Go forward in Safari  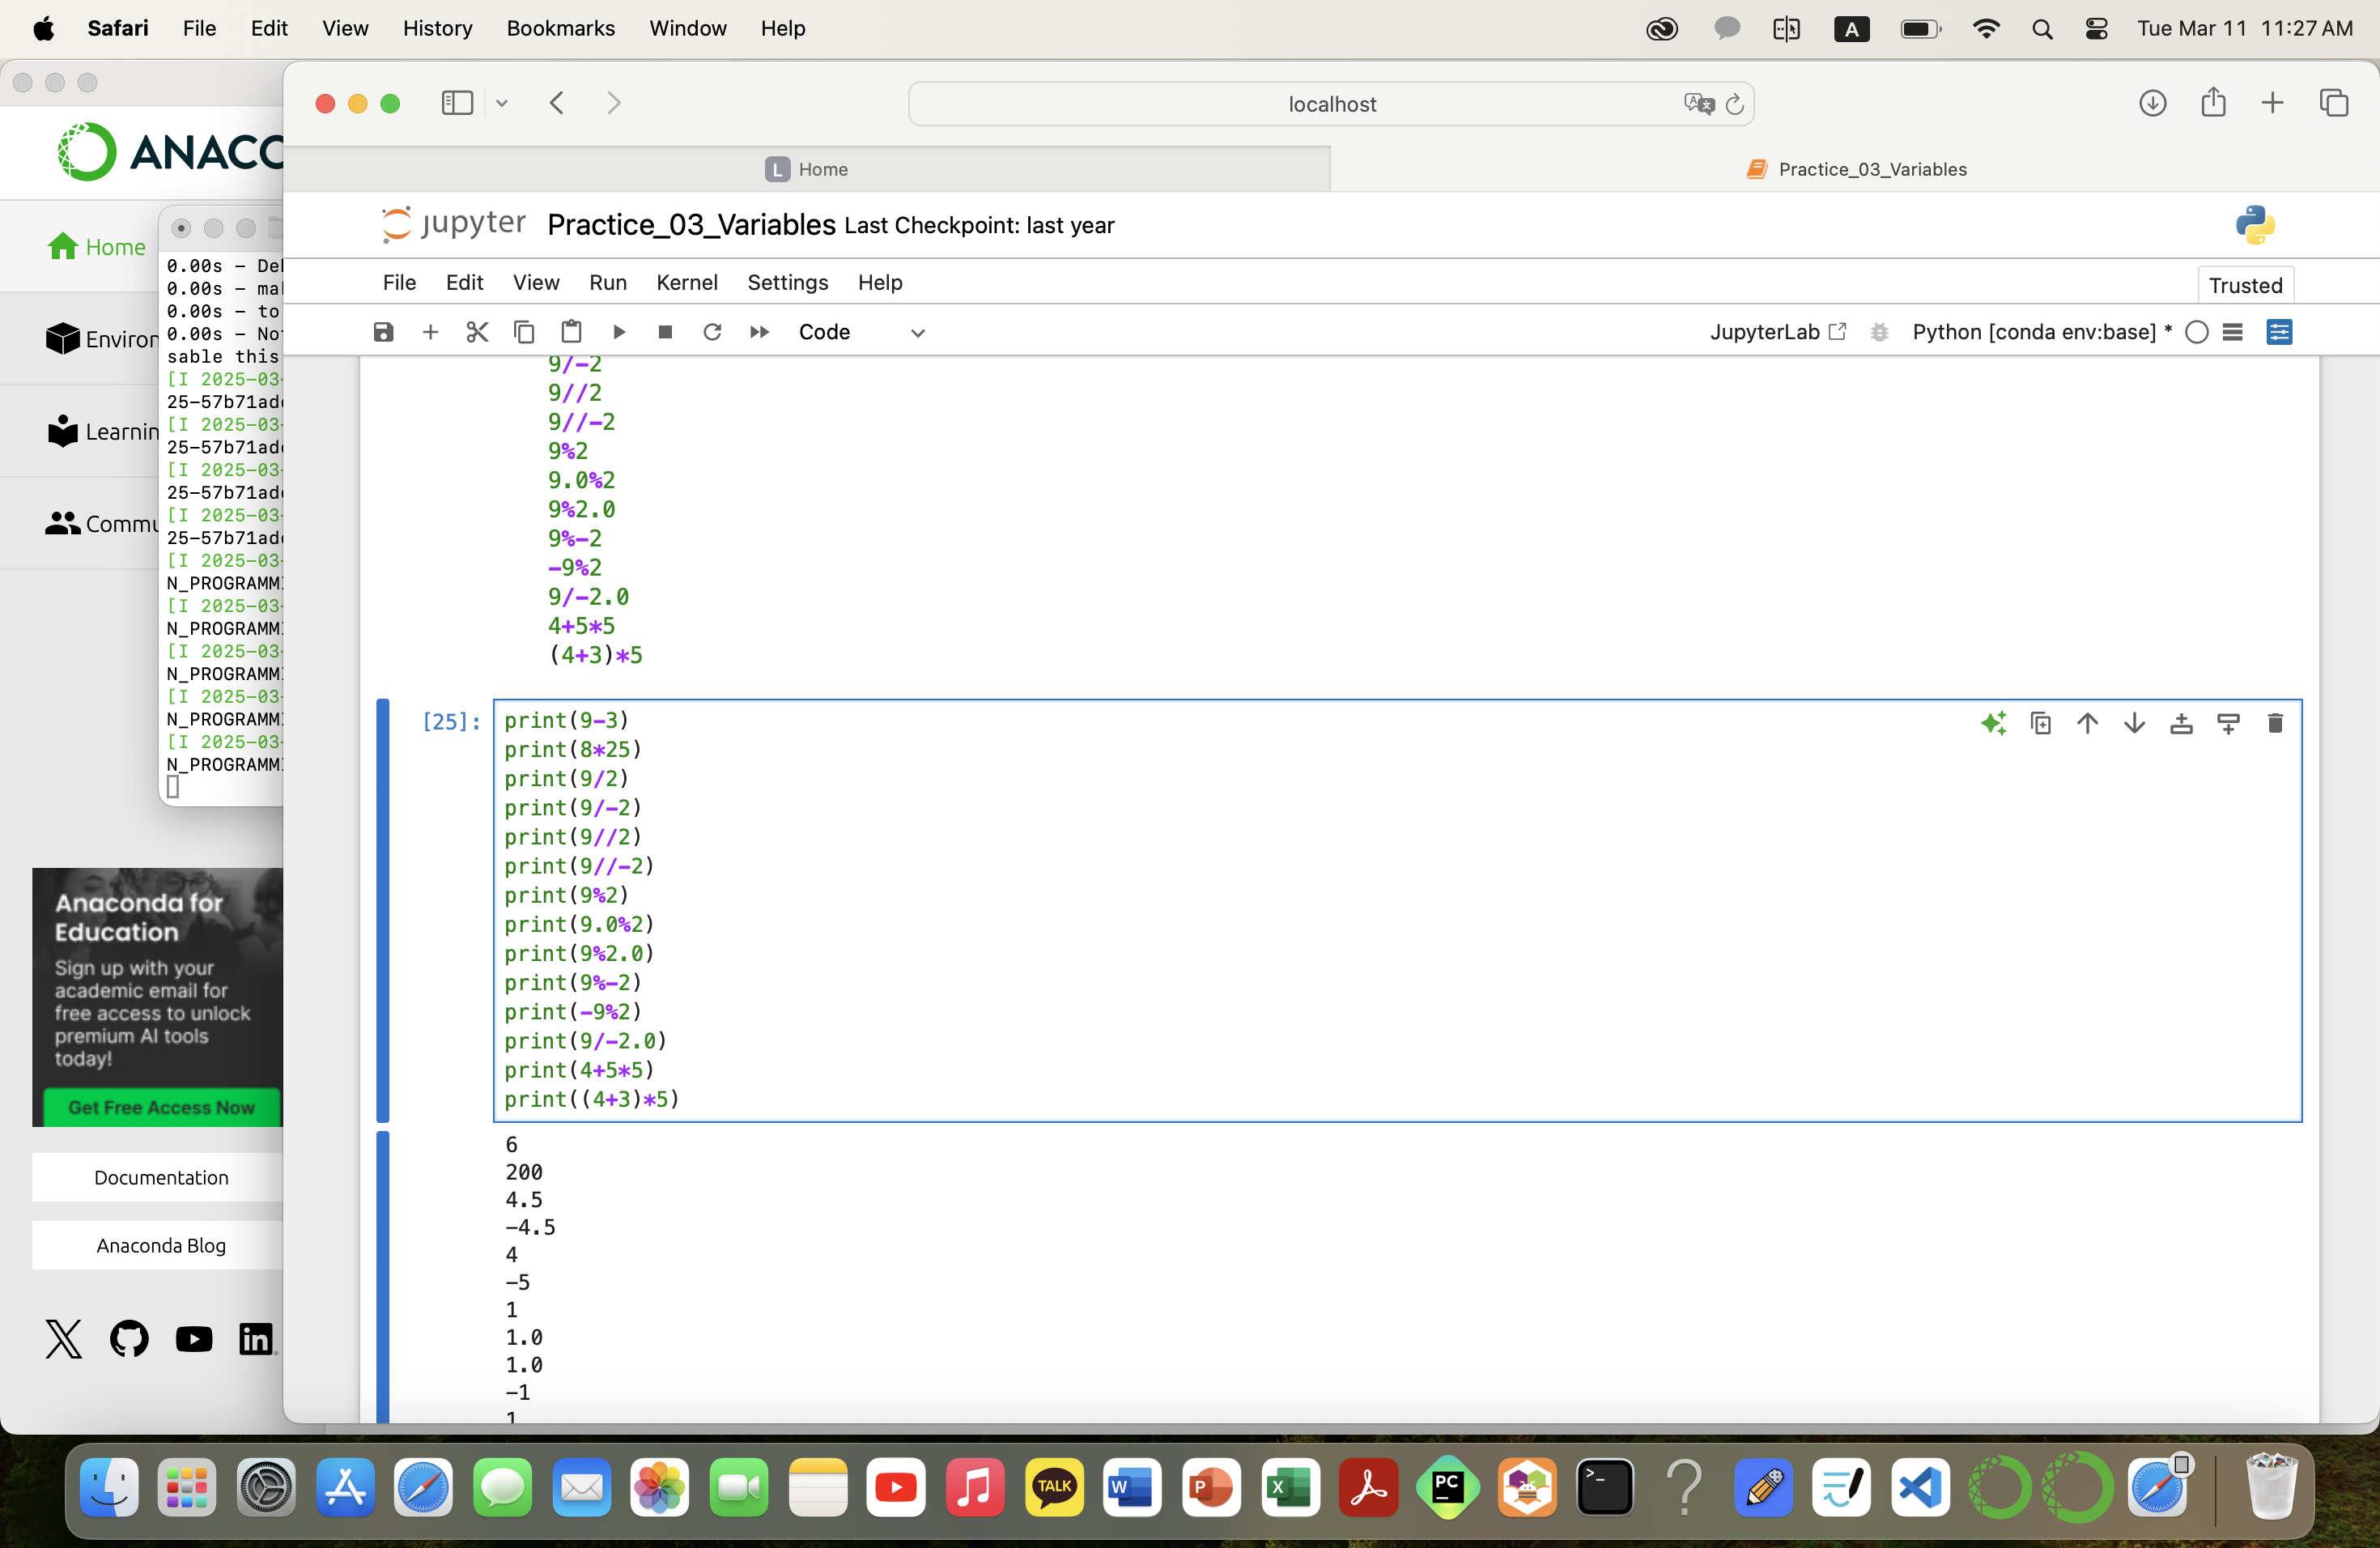614,103
